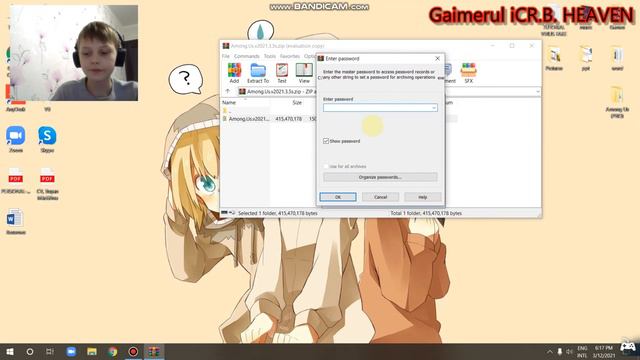This screenshot has height=360, width=640.
Task: Click the Test archive toolbar icon
Action: tap(282, 73)
